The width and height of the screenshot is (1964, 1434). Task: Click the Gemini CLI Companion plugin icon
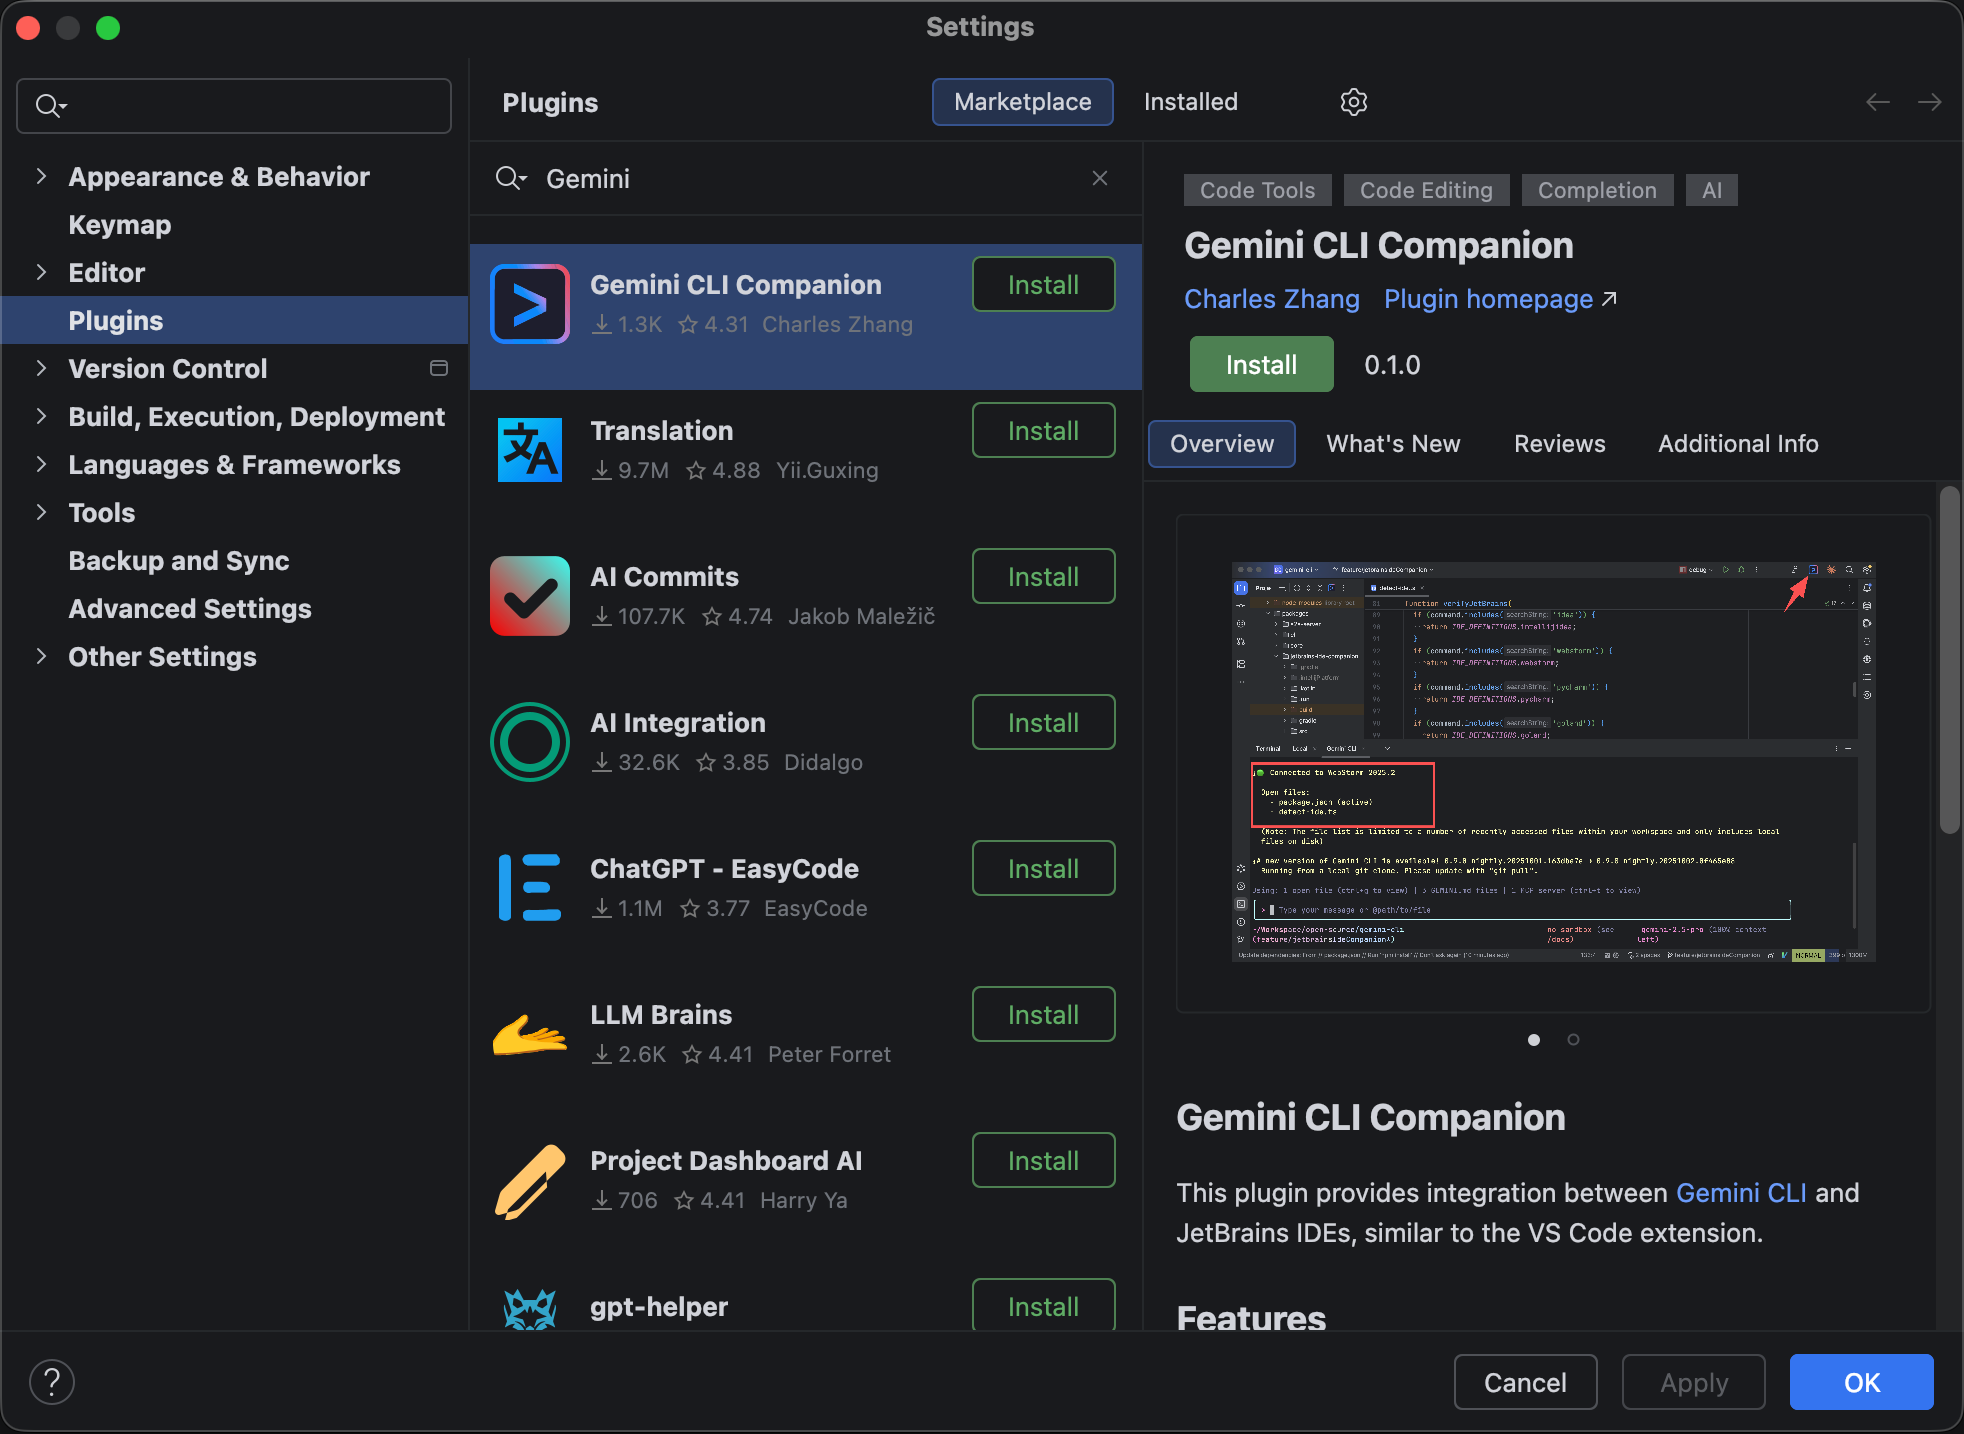click(x=530, y=304)
